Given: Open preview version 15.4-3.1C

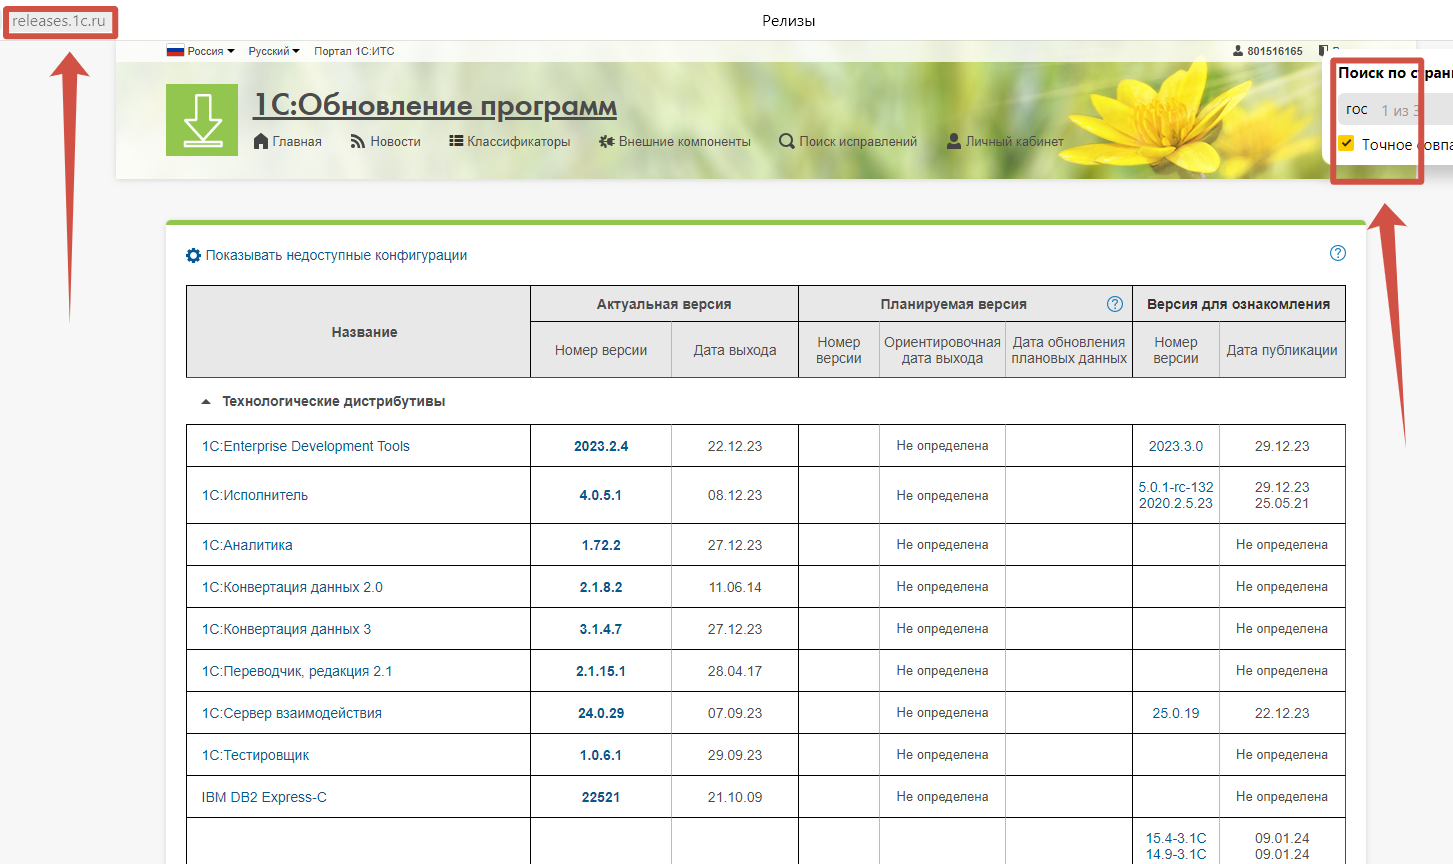Looking at the screenshot, I should click(1176, 838).
